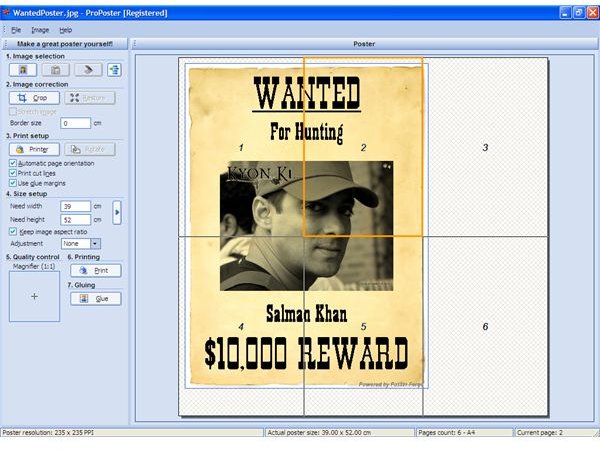Select poster page 4

pos(241,326)
